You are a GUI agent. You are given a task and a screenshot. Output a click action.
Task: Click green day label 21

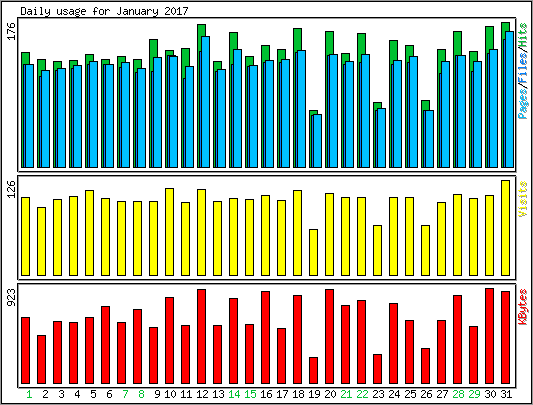[346, 394]
